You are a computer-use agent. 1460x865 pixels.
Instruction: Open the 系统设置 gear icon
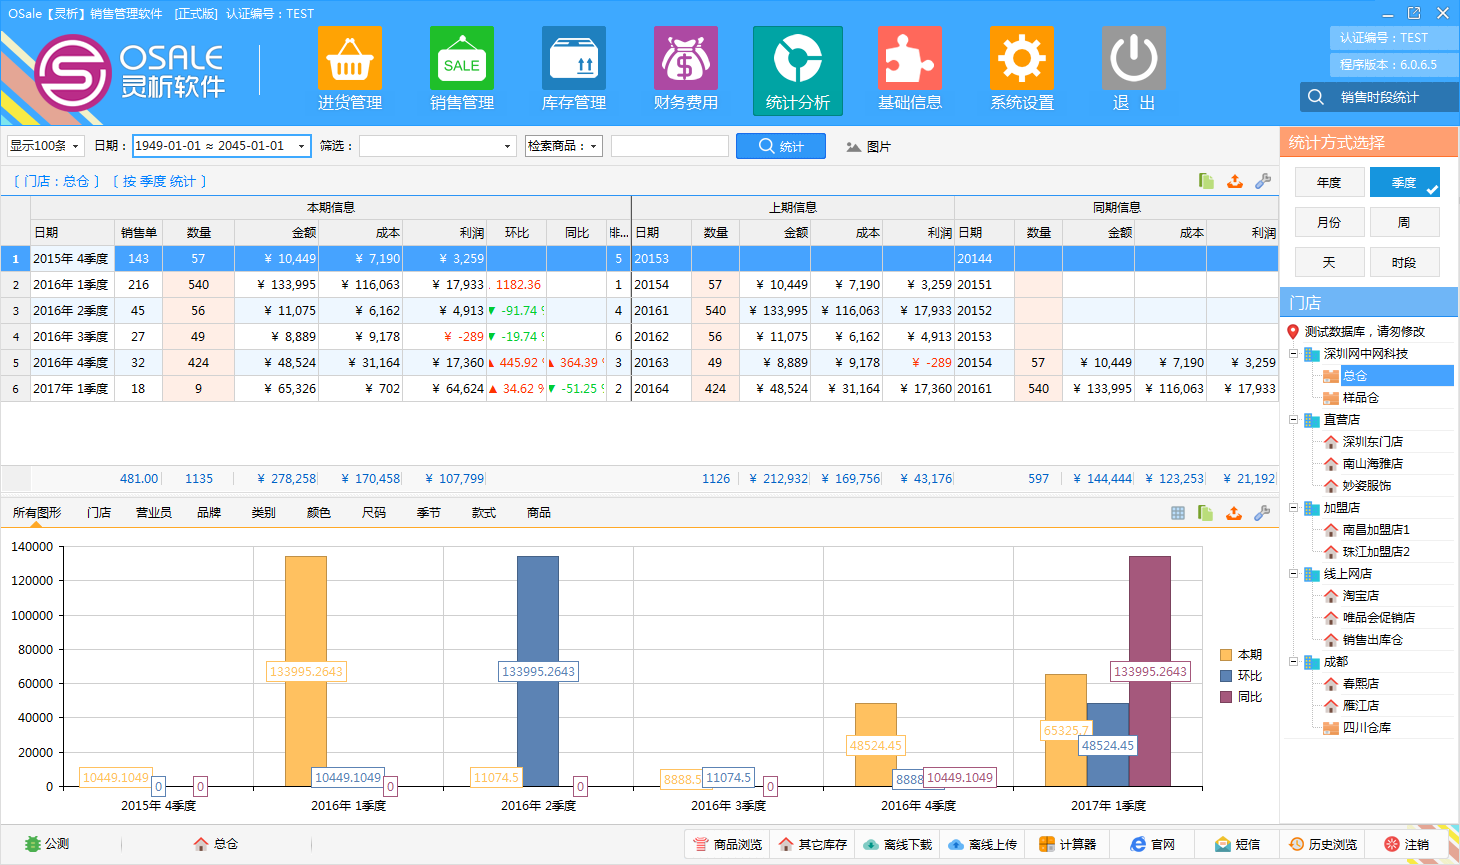[x=1022, y=69]
